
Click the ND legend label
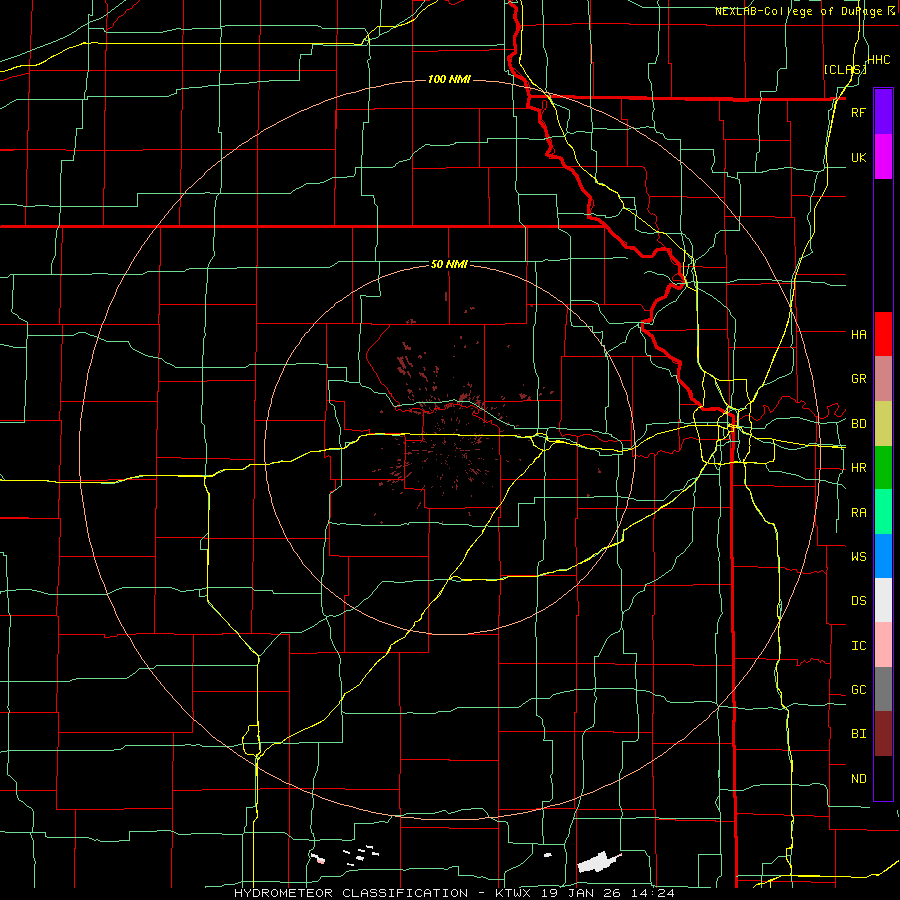click(858, 779)
